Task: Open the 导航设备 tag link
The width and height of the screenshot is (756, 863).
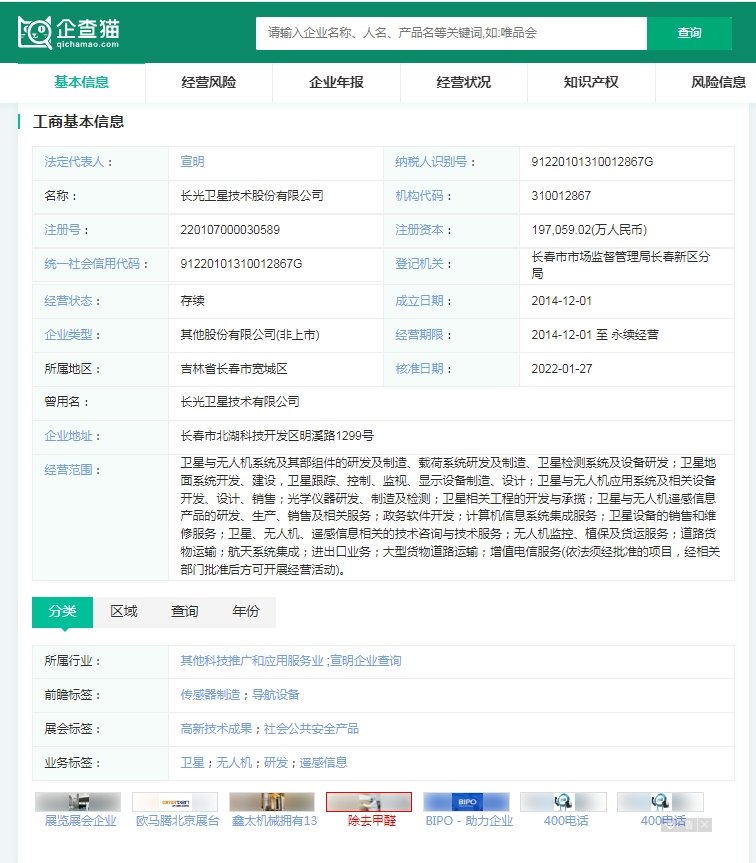Action: point(276,696)
